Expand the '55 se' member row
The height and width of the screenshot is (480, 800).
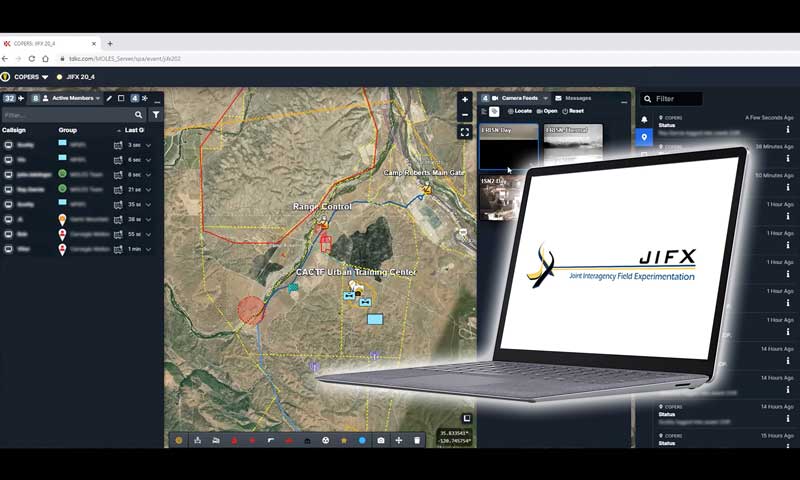[148, 234]
